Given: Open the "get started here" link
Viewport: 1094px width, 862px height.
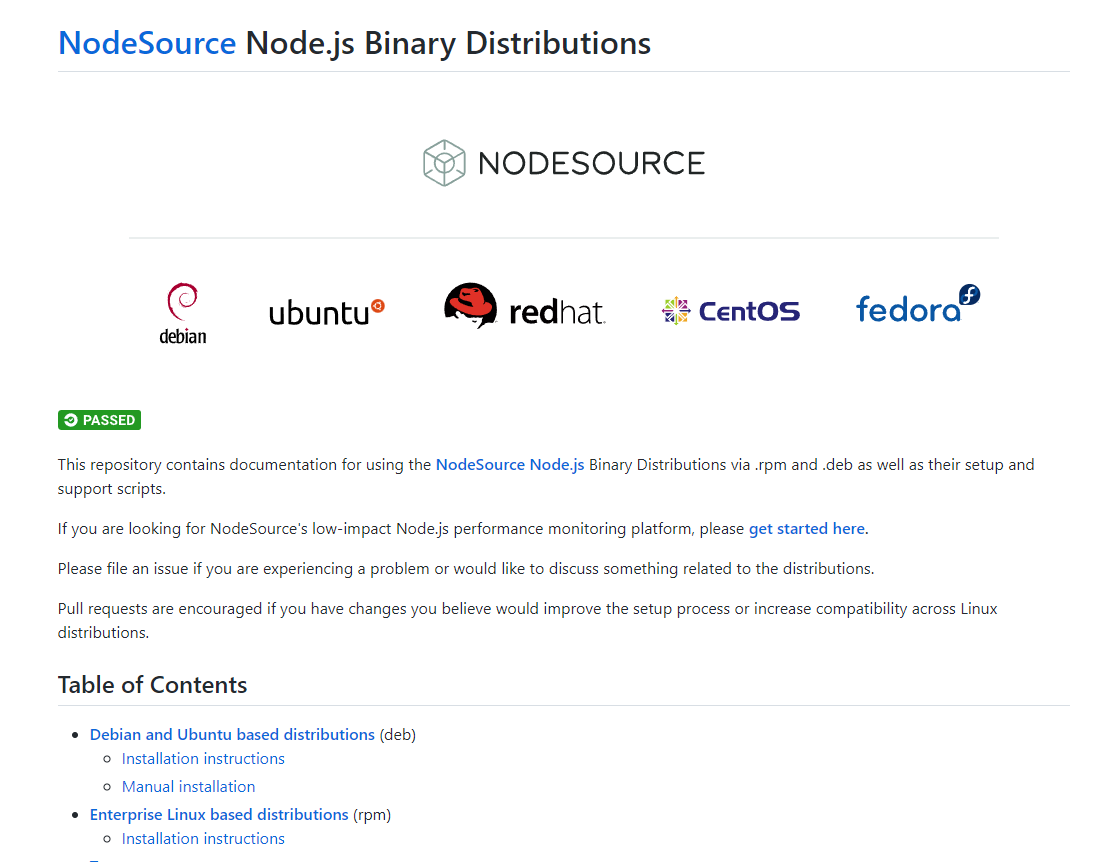Looking at the screenshot, I should tap(807, 529).
